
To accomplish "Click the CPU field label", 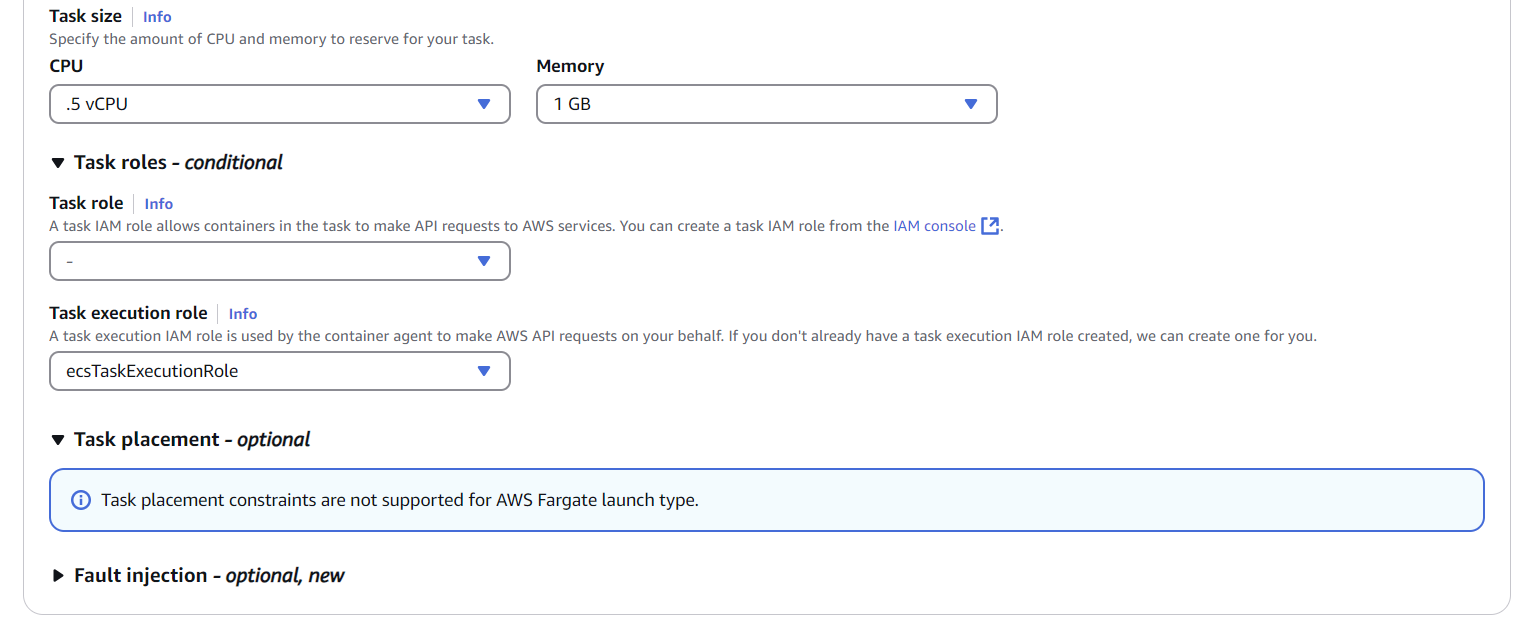I will tap(66, 66).
